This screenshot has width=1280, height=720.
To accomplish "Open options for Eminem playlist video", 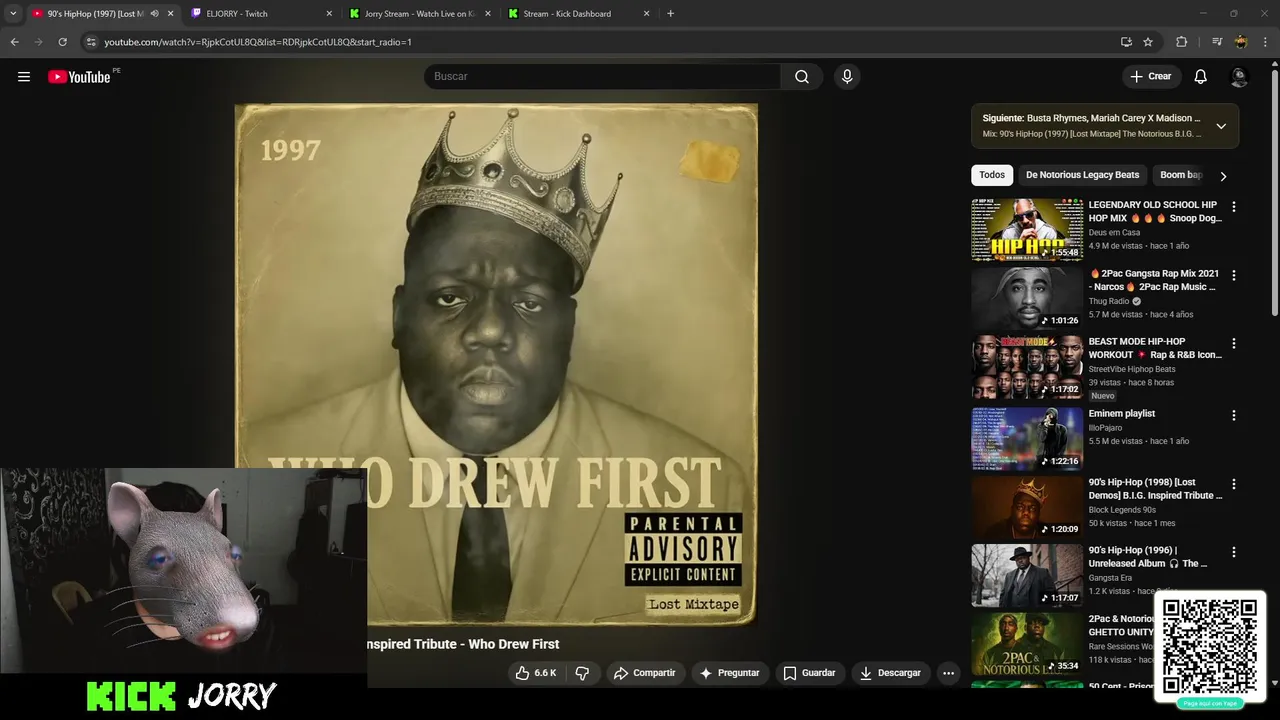I will [x=1233, y=415].
